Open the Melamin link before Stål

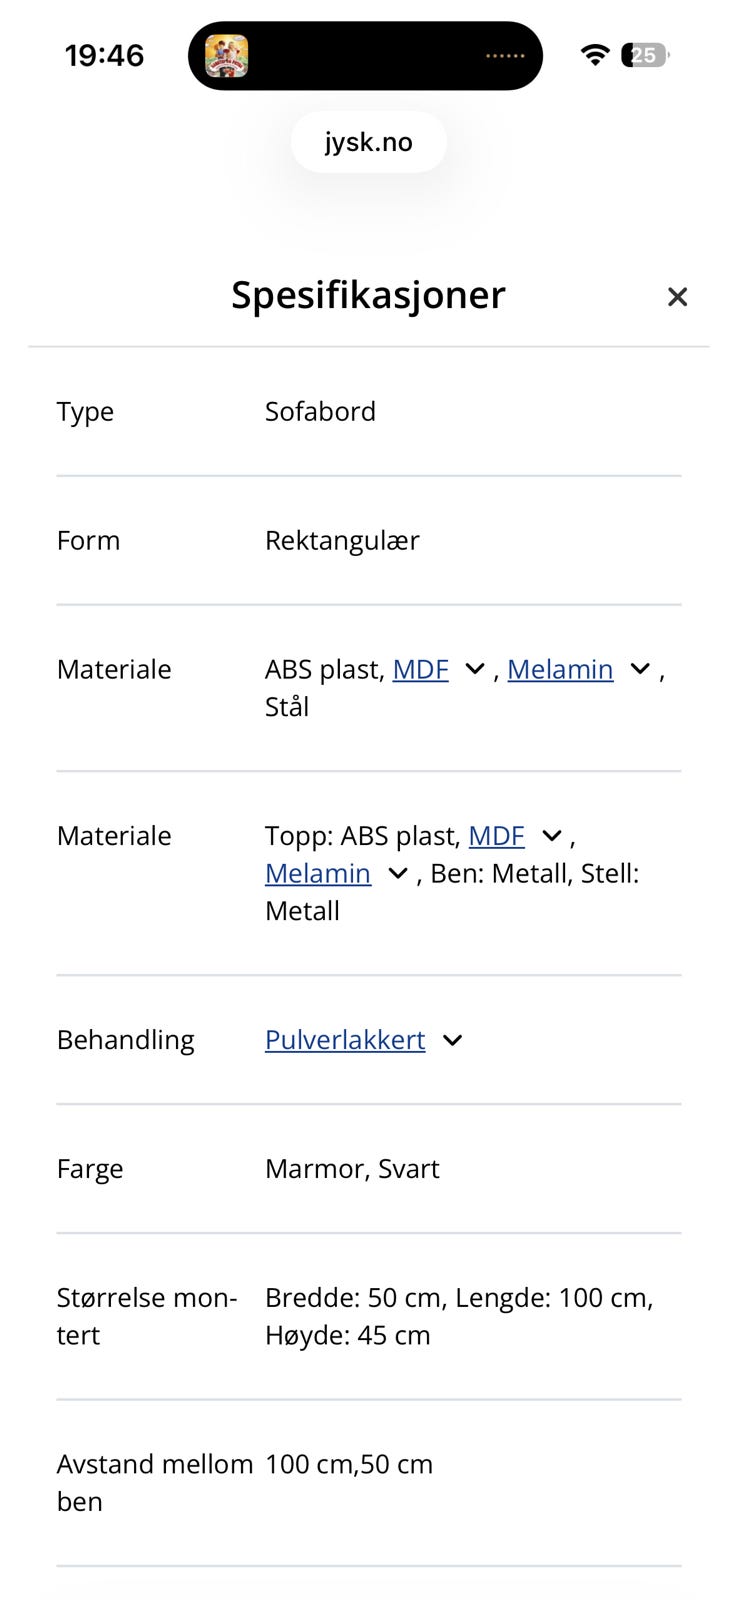pyautogui.click(x=560, y=669)
